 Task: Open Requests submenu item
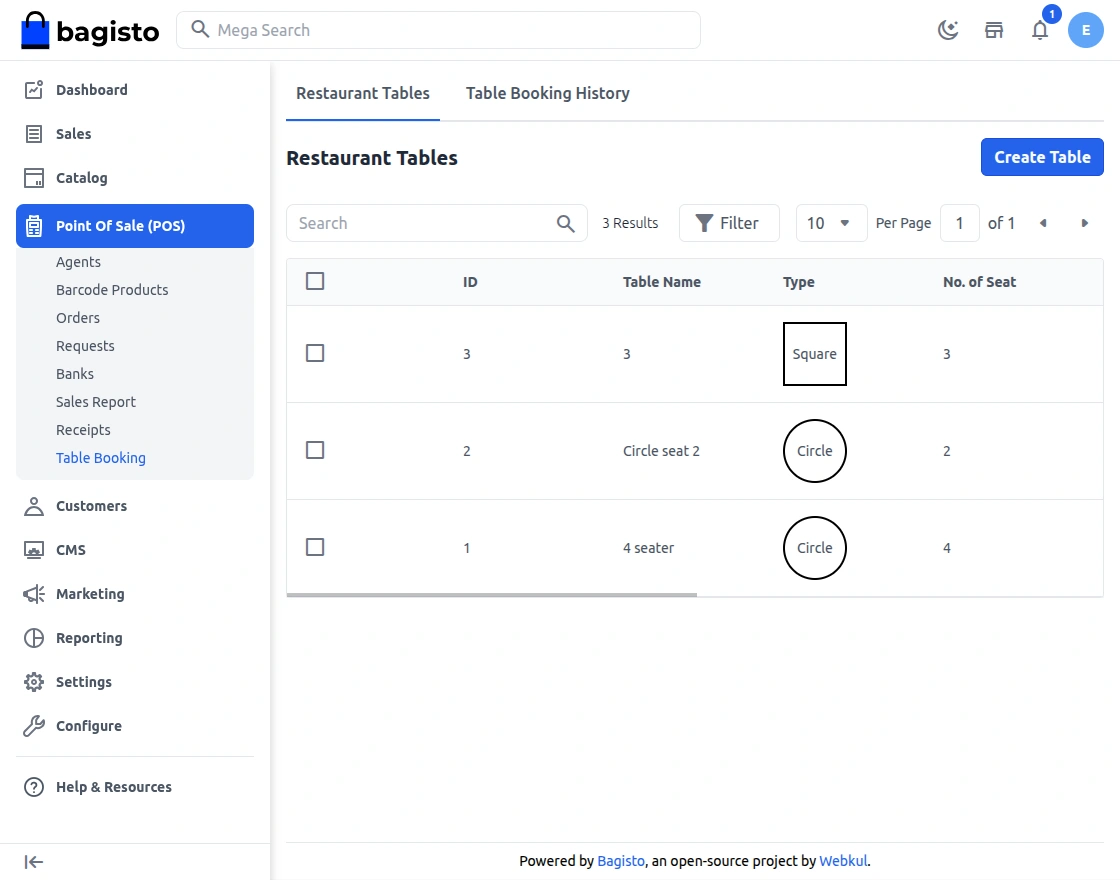click(85, 346)
